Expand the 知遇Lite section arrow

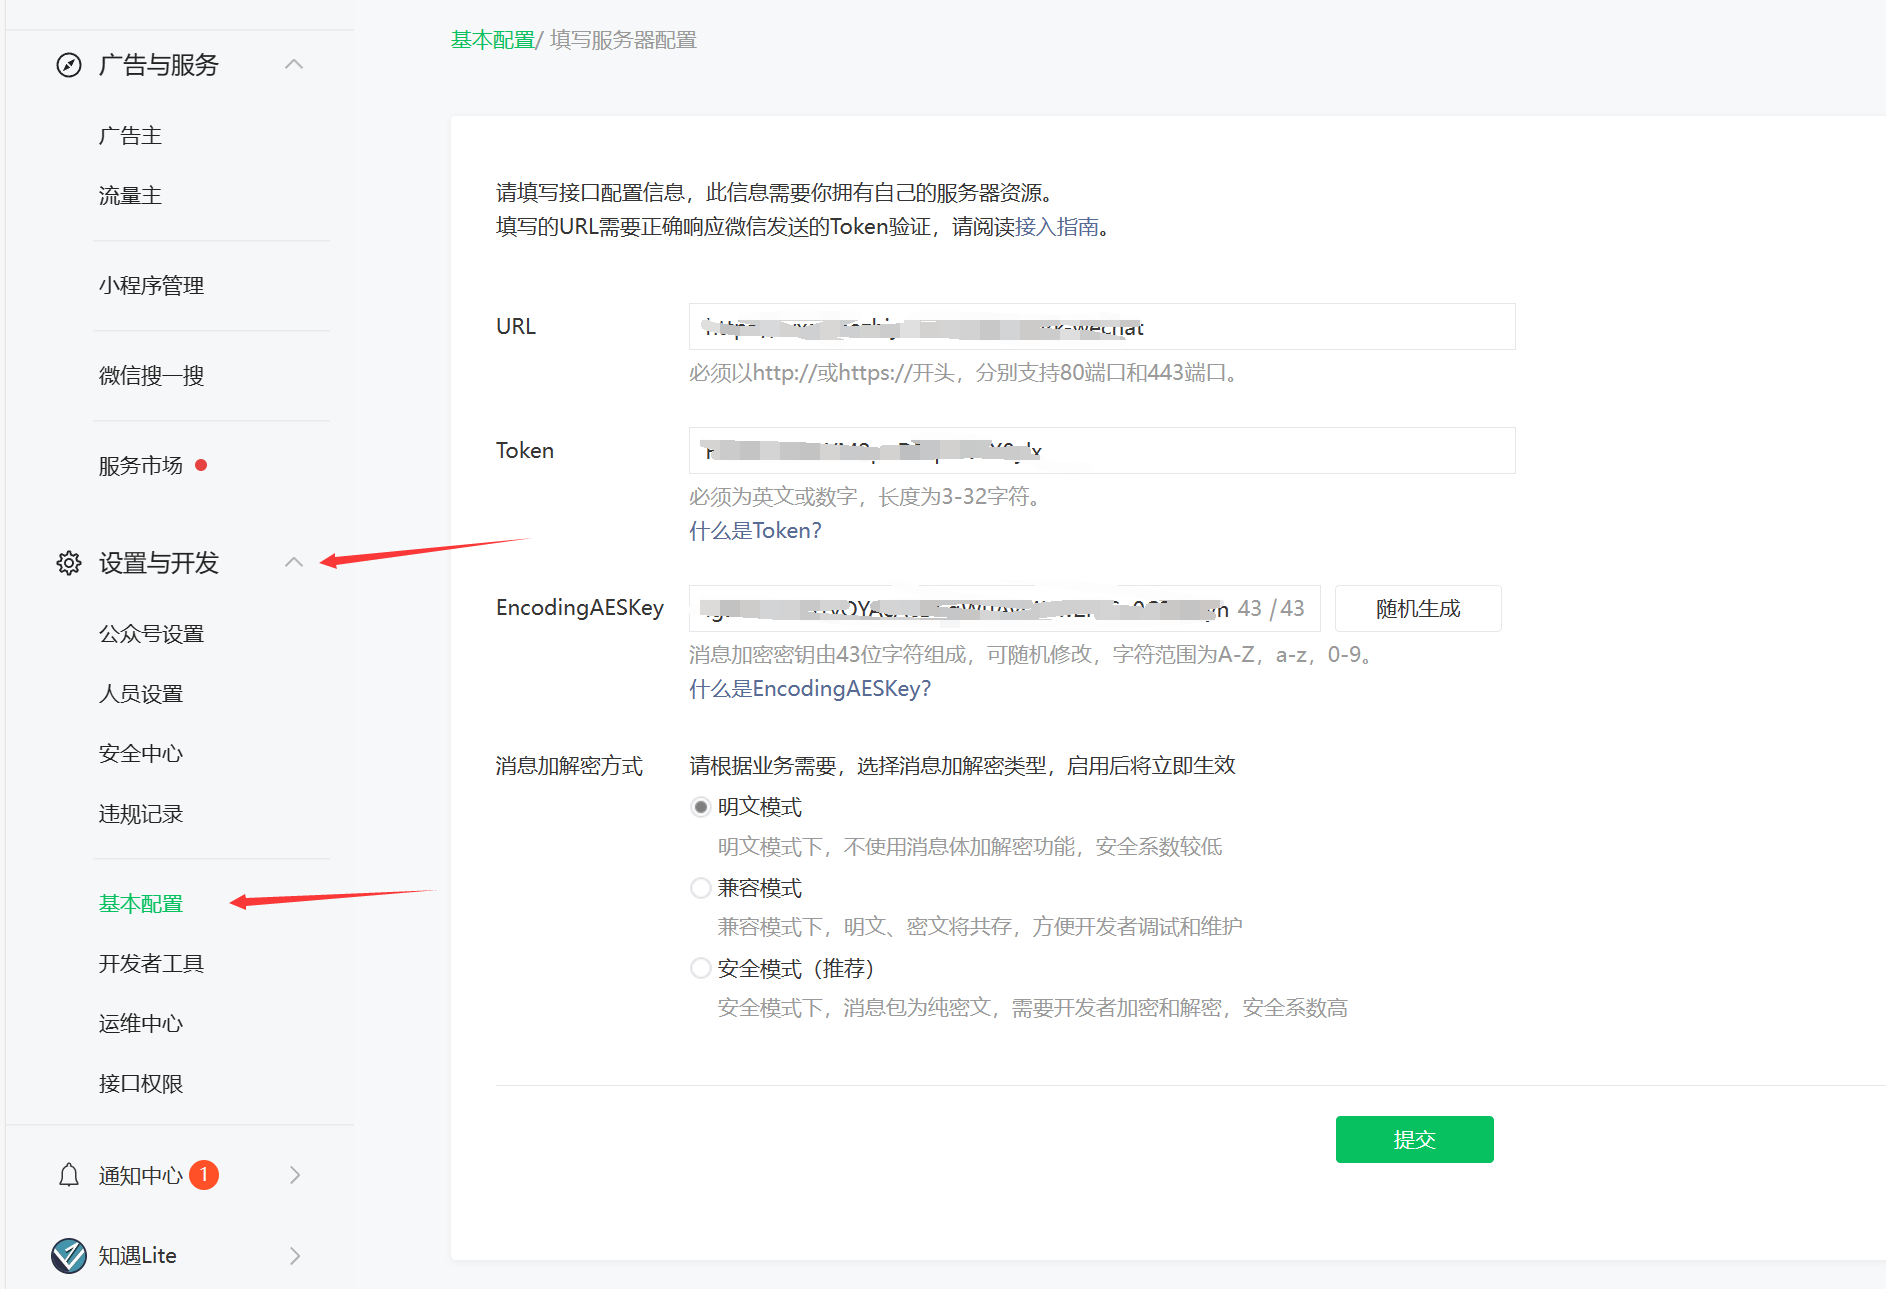pos(294,1255)
